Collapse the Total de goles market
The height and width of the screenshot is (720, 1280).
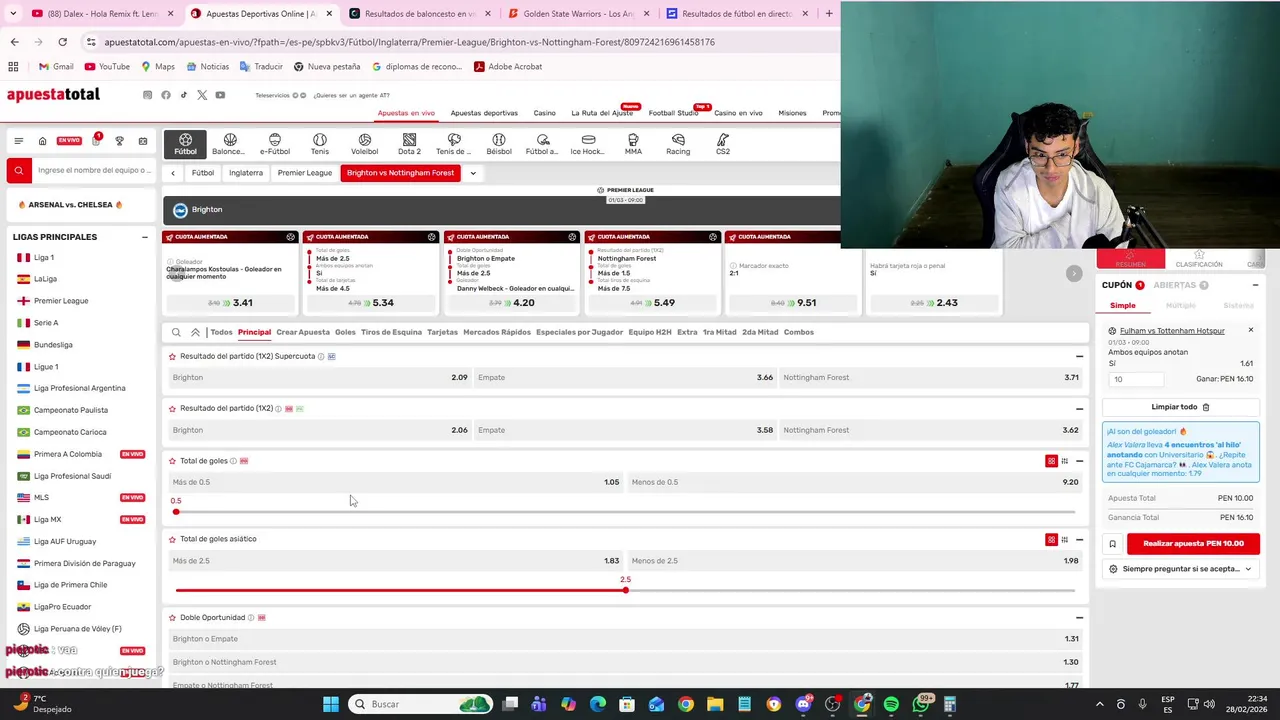click(x=1079, y=461)
